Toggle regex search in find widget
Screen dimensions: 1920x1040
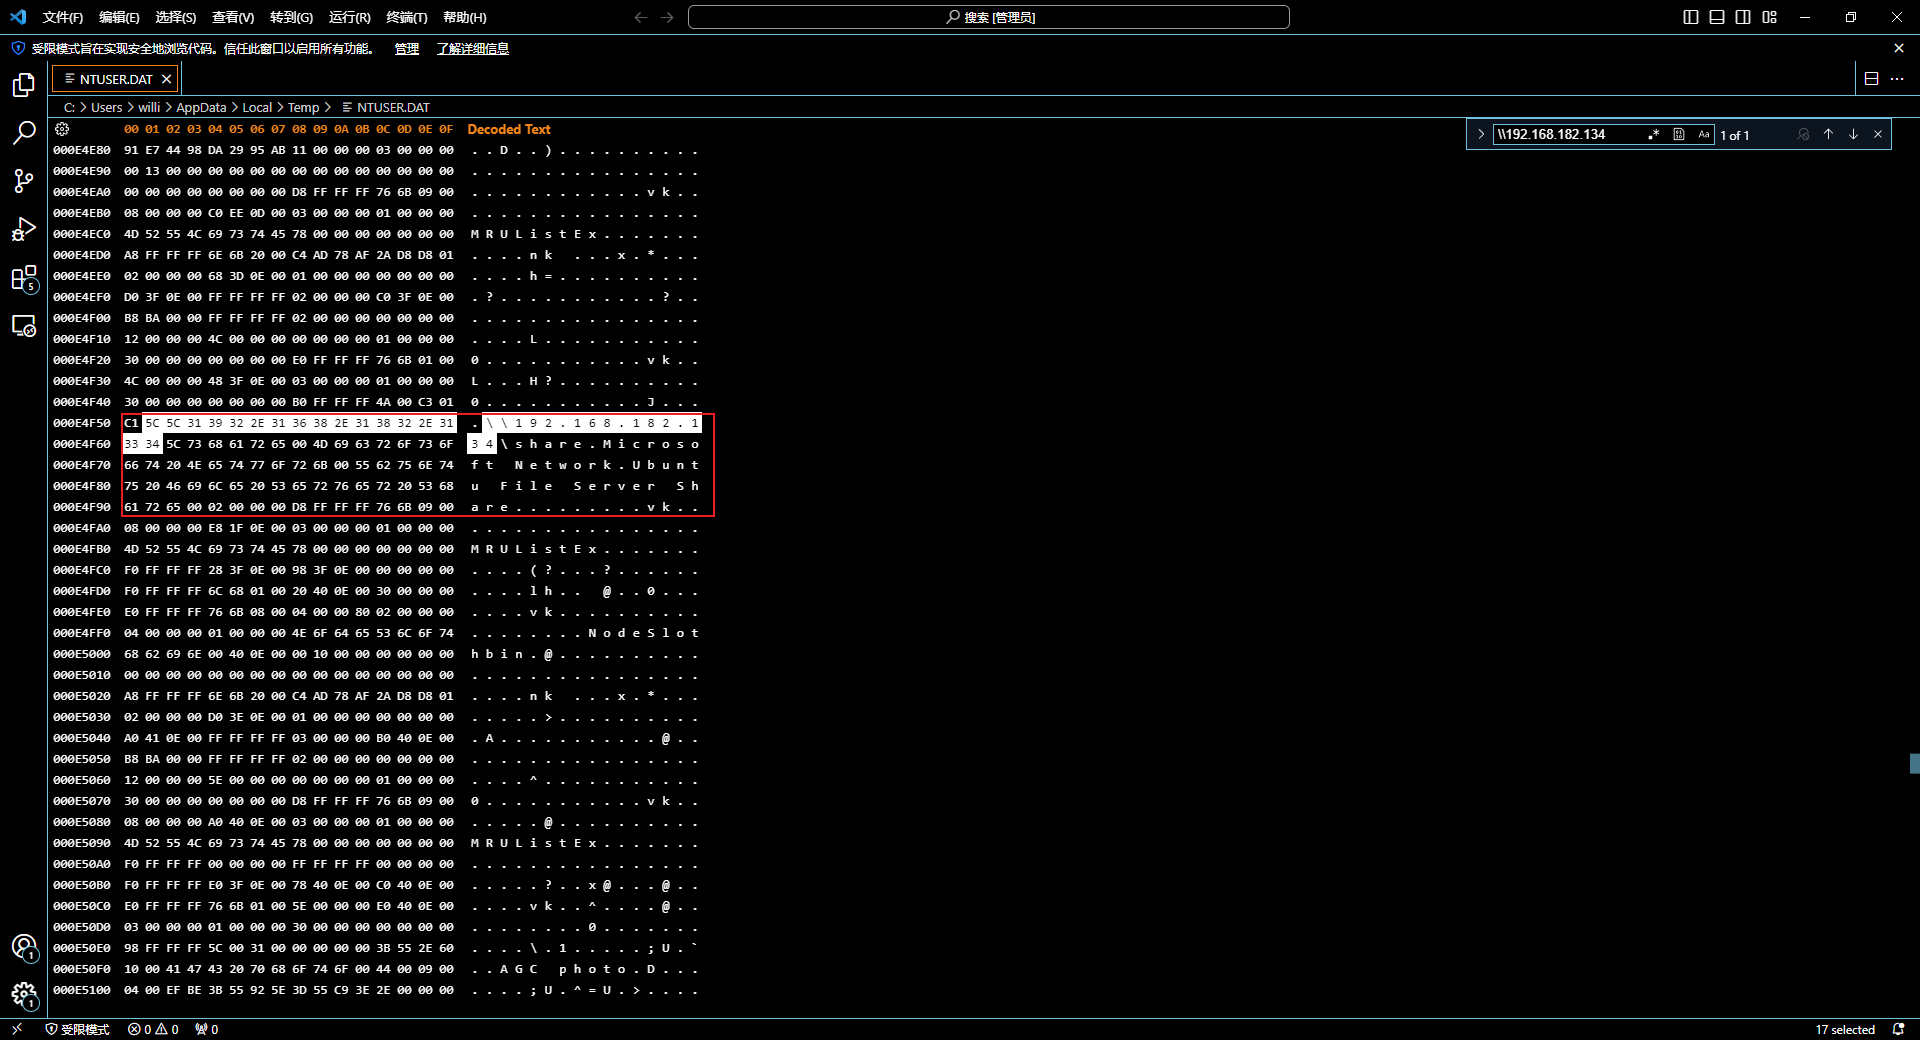click(x=1654, y=135)
